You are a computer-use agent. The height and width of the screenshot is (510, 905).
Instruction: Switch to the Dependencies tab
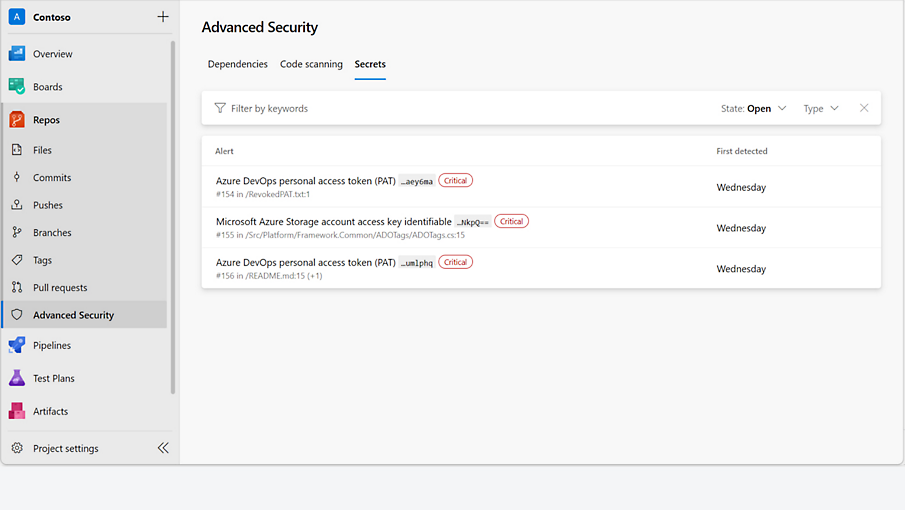[237, 64]
